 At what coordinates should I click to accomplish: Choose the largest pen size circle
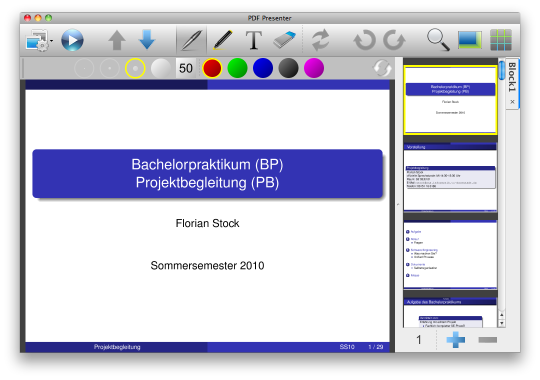[160, 68]
